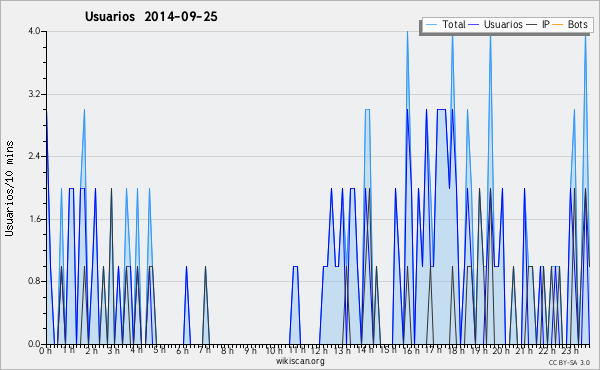Click the 9 h x-axis label

250,351
